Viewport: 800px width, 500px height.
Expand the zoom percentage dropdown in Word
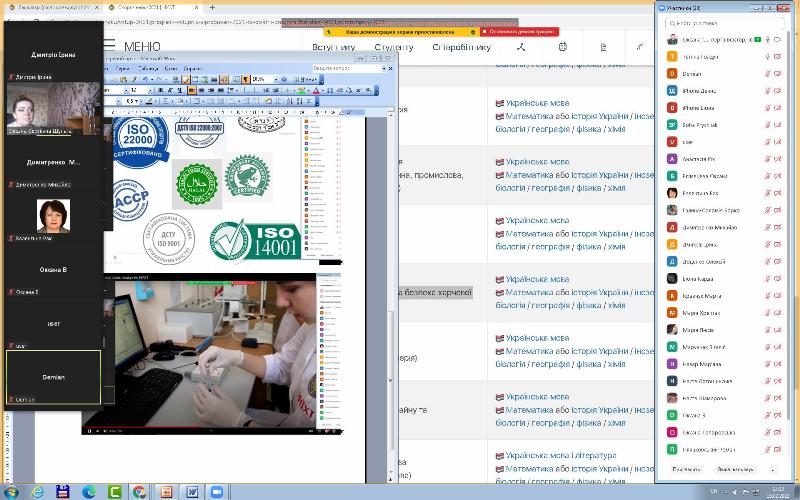tap(273, 79)
